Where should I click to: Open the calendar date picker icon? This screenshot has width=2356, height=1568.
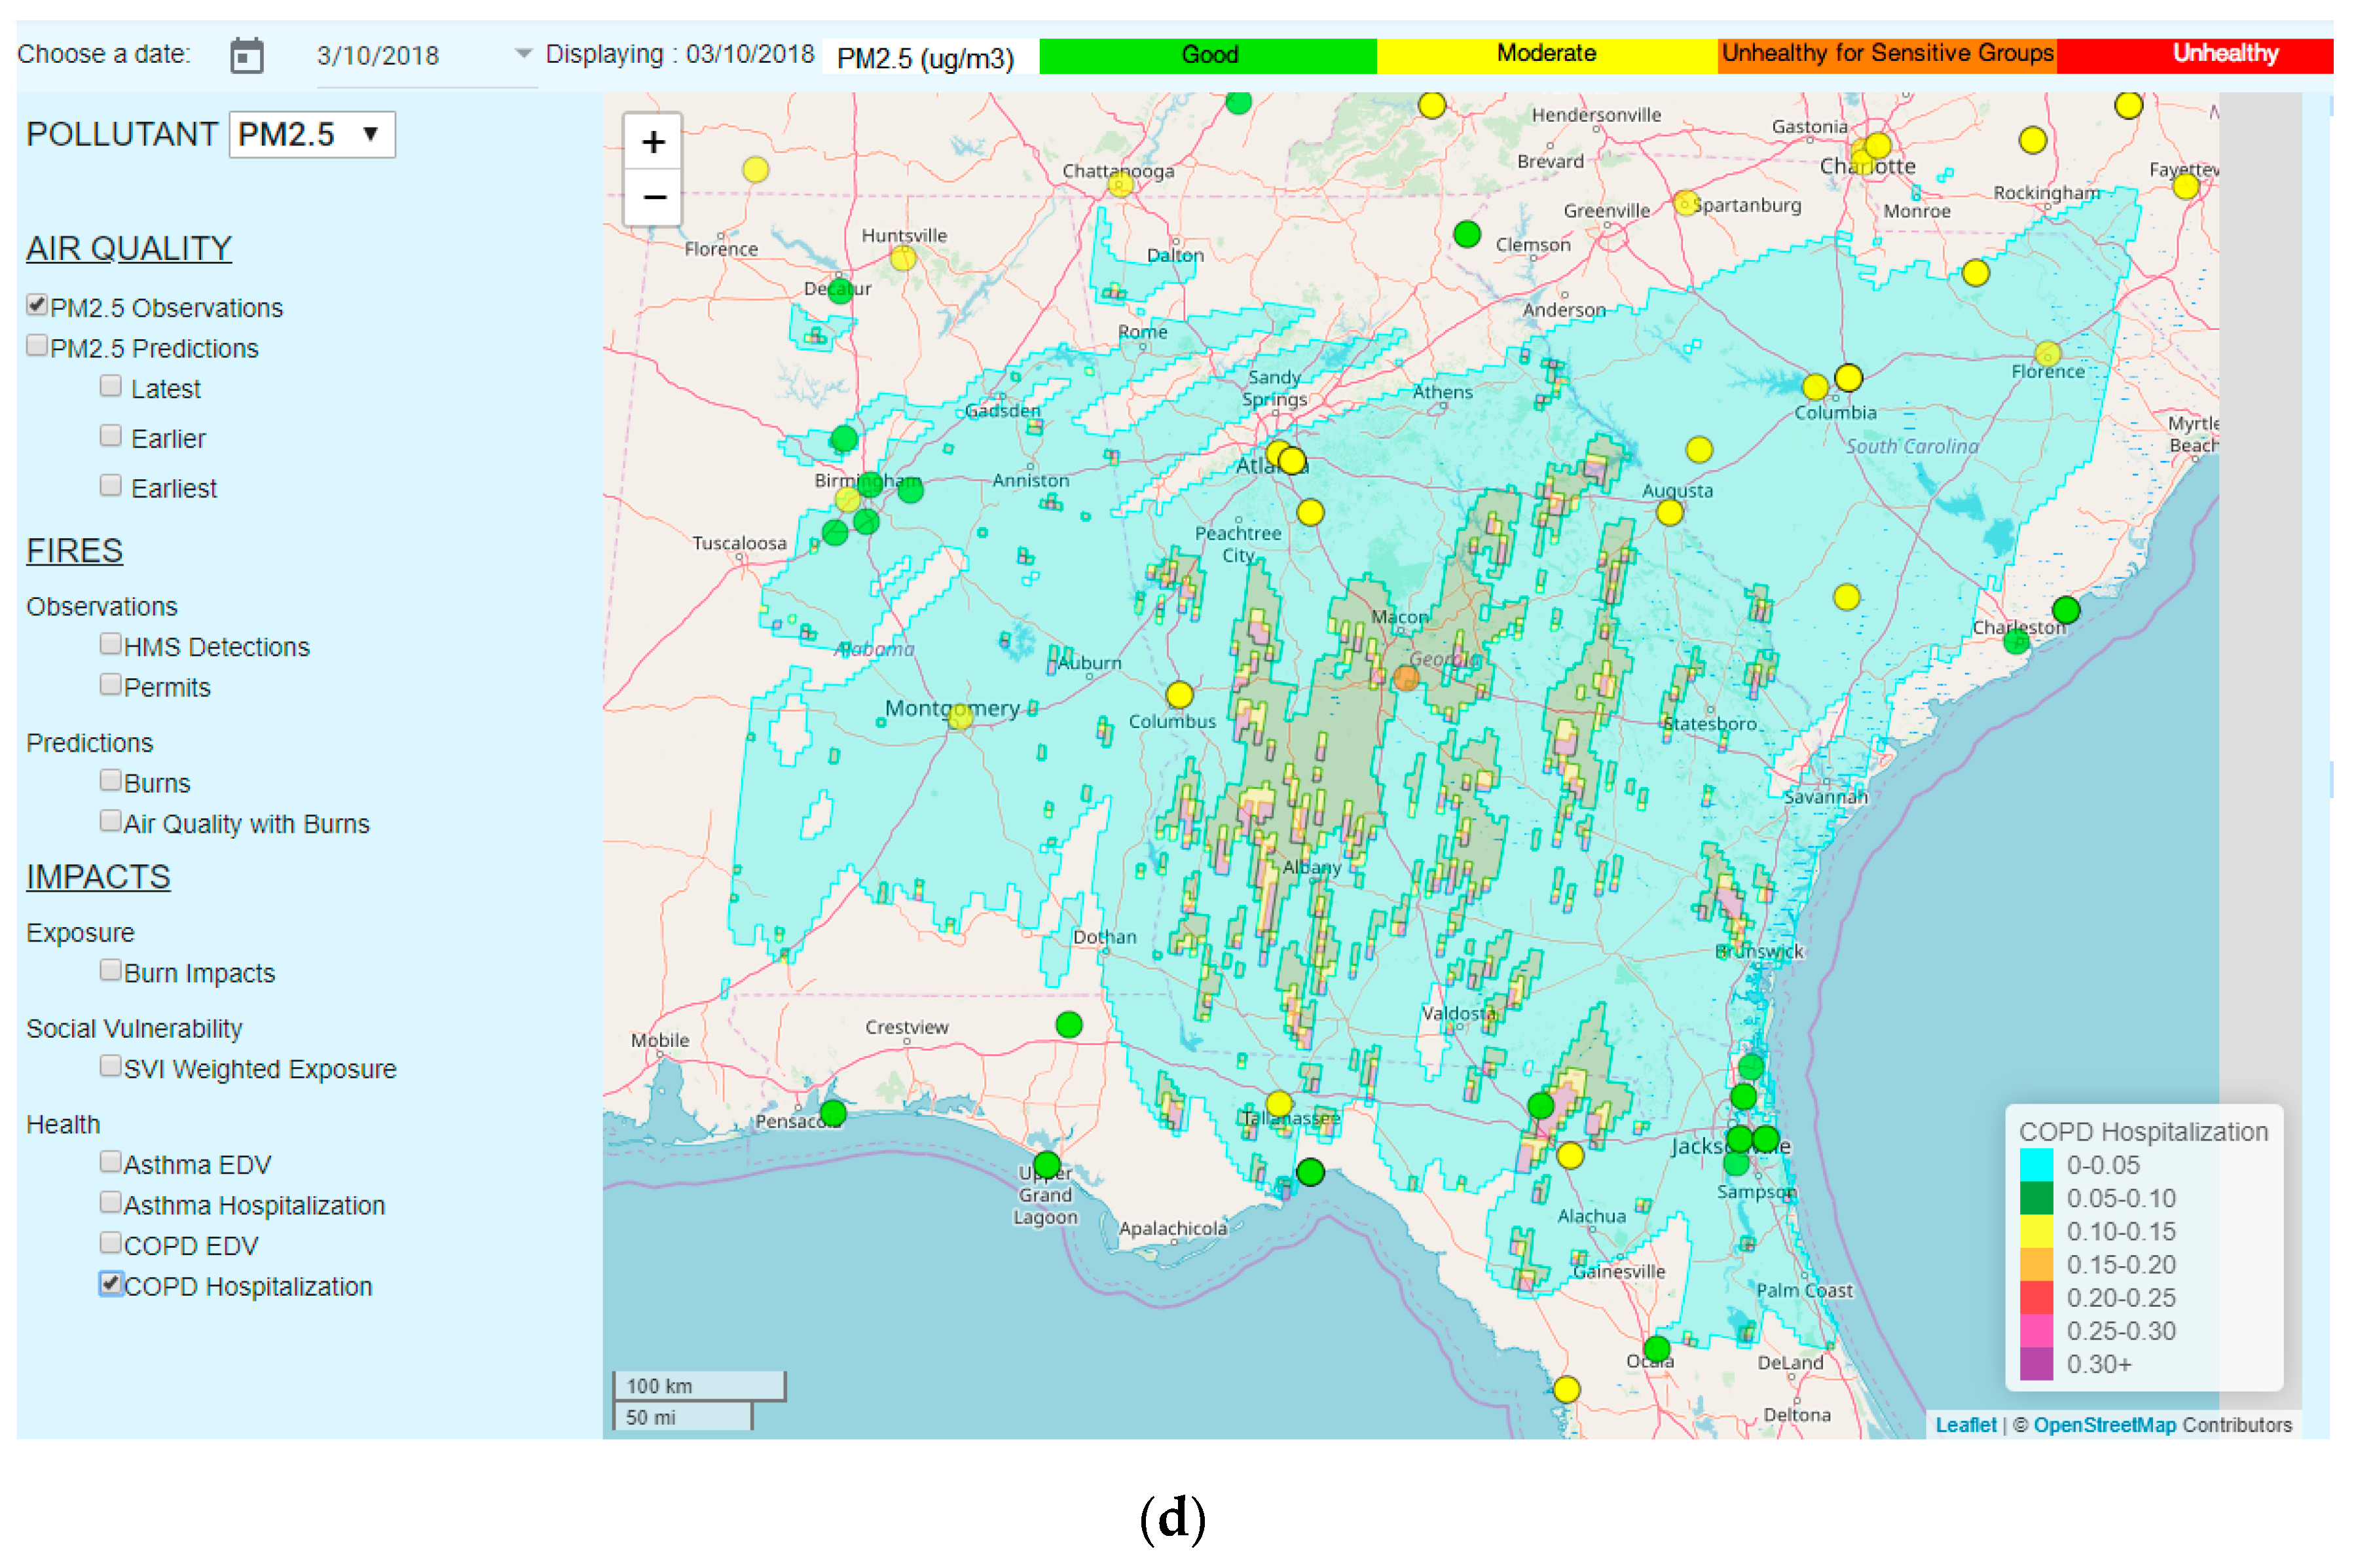(246, 55)
